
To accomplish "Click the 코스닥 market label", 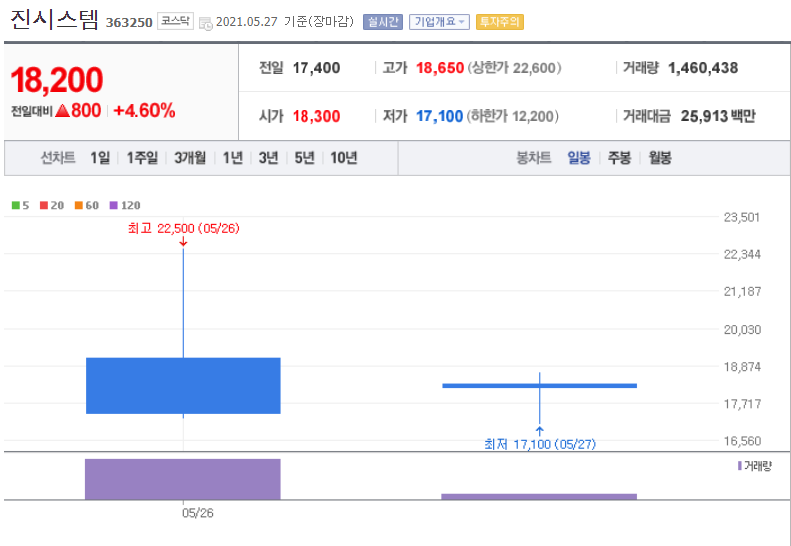I will click(176, 21).
